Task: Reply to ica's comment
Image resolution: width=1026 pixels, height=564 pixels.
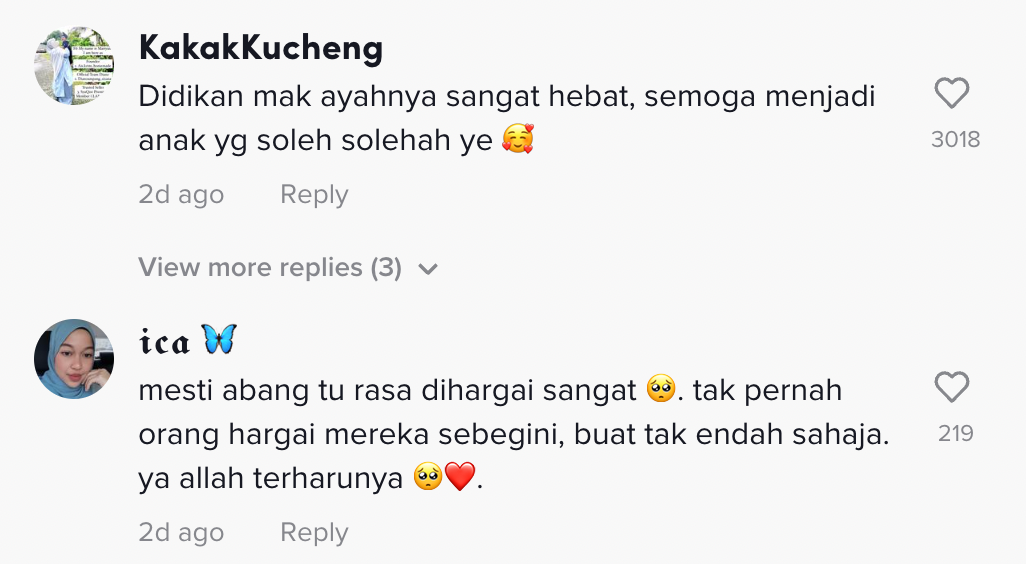Action: [x=314, y=533]
